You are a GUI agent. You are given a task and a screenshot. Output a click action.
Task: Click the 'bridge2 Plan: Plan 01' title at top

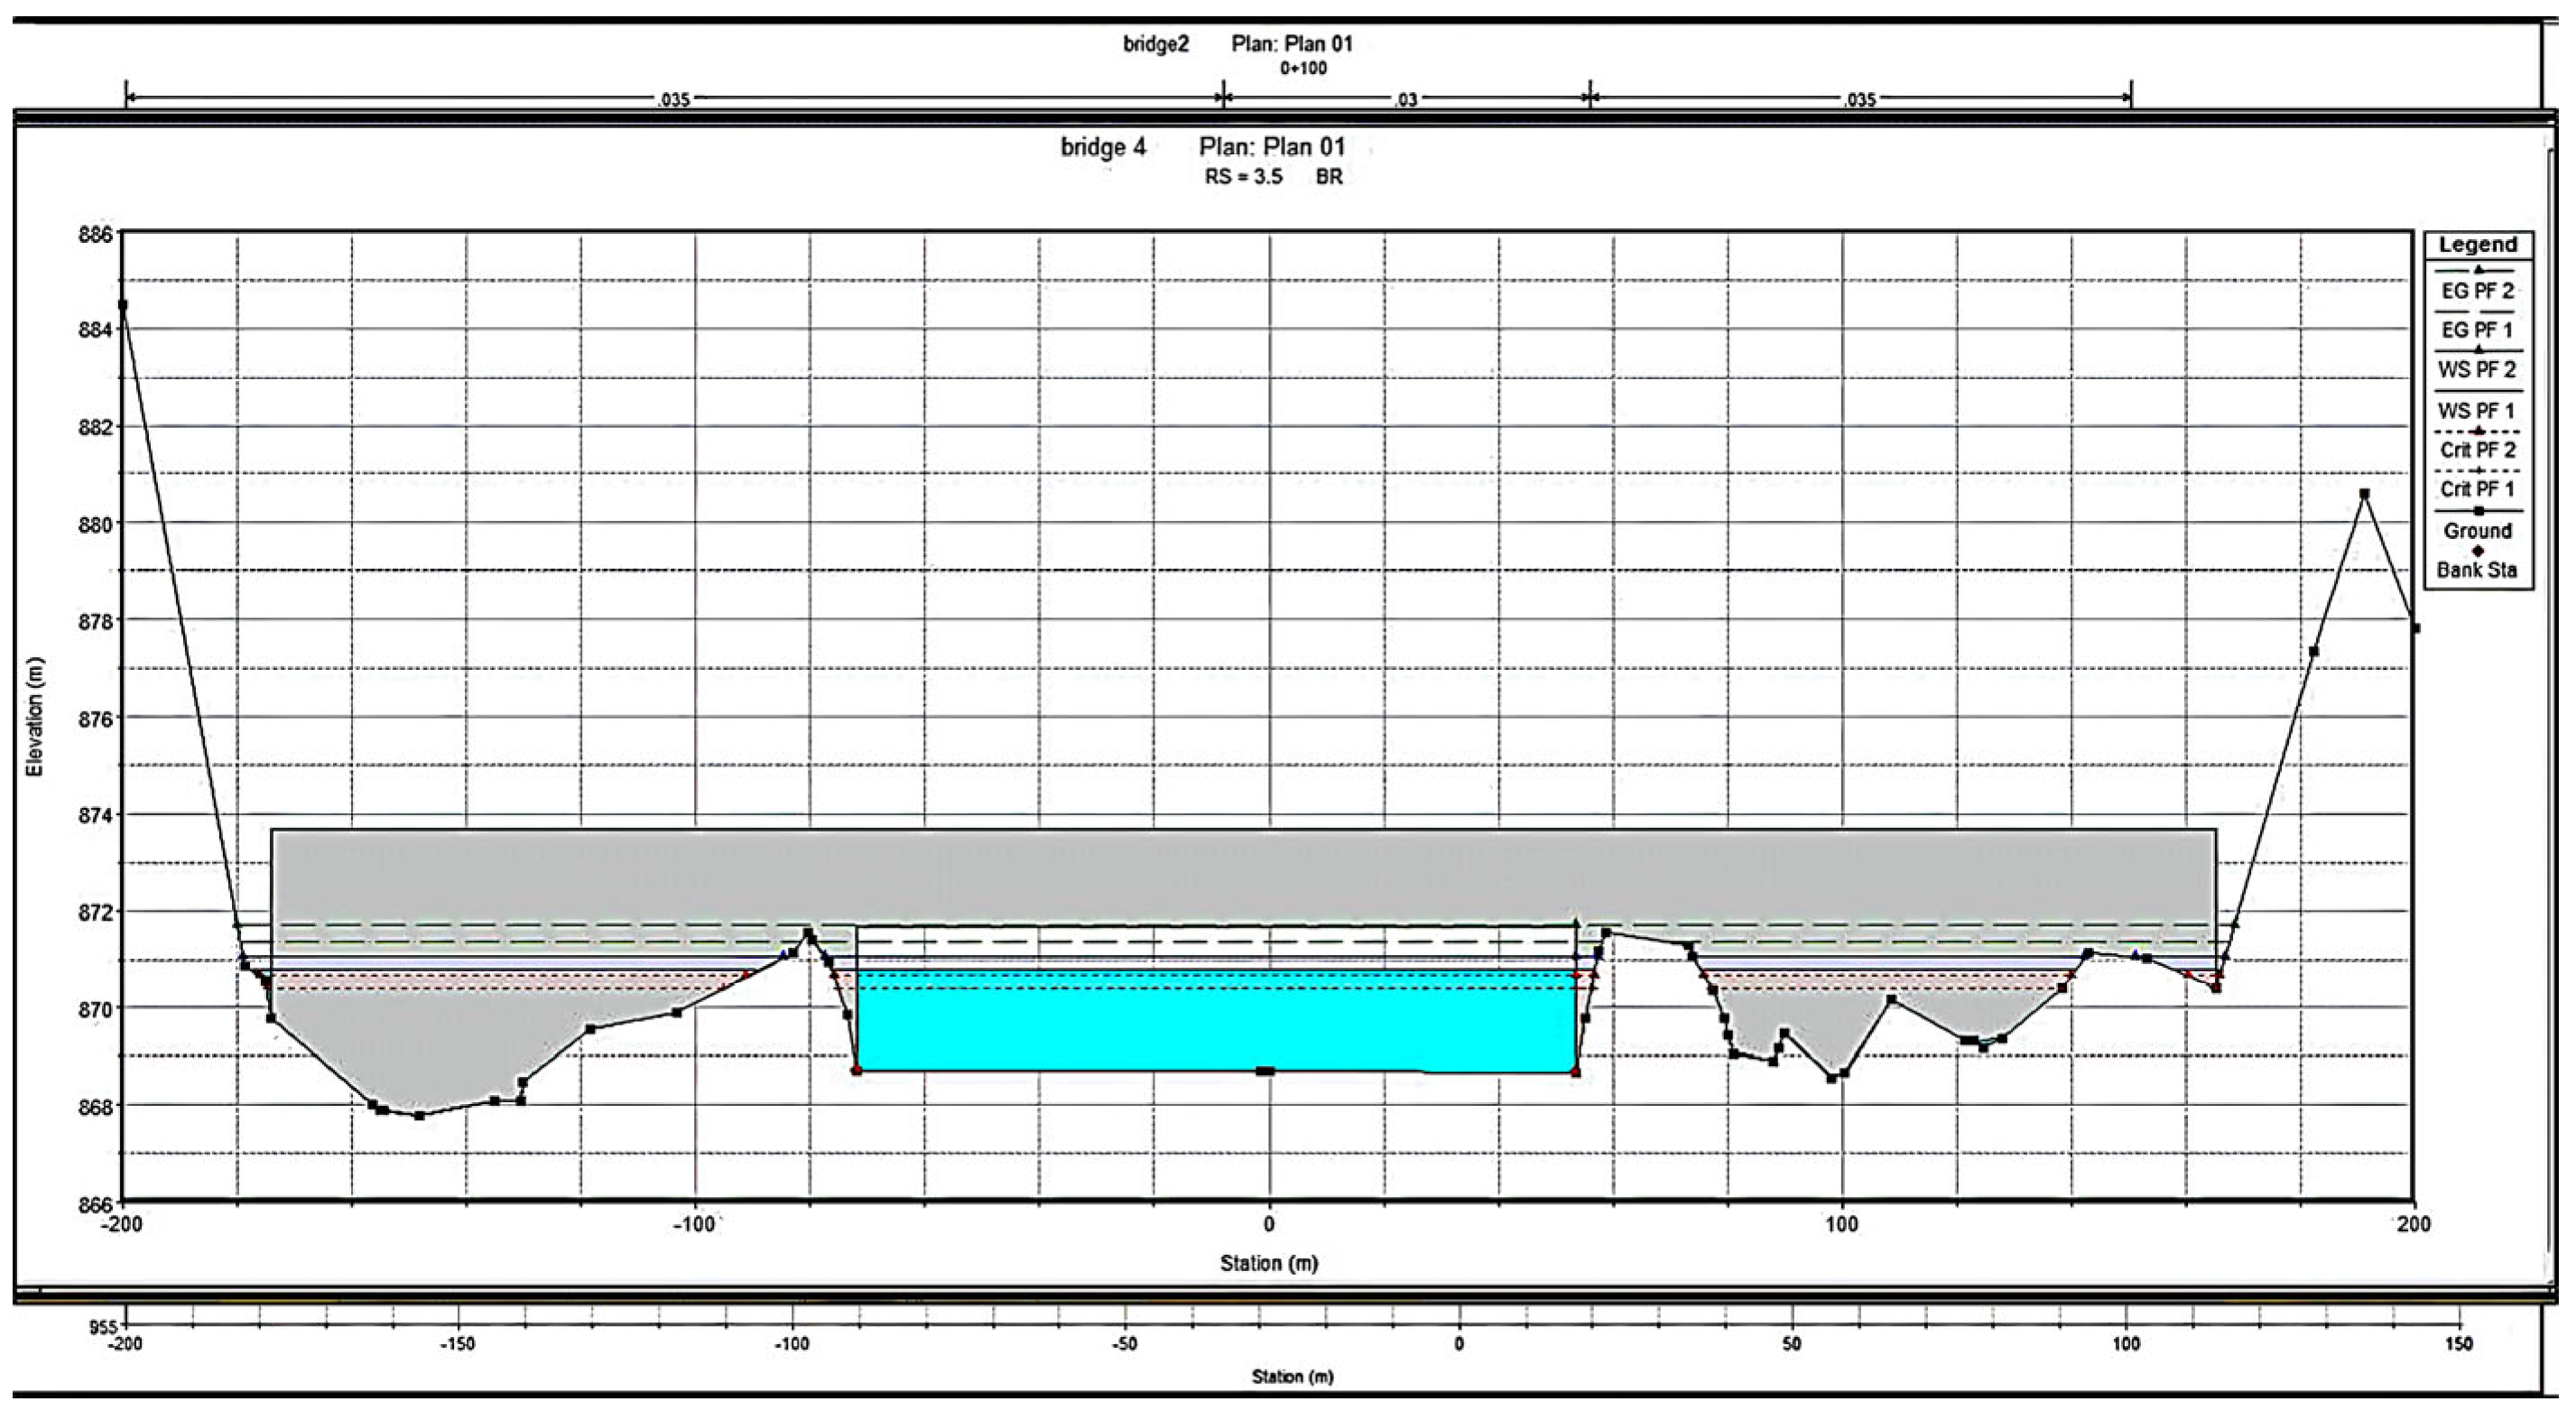pyautogui.click(x=1237, y=44)
